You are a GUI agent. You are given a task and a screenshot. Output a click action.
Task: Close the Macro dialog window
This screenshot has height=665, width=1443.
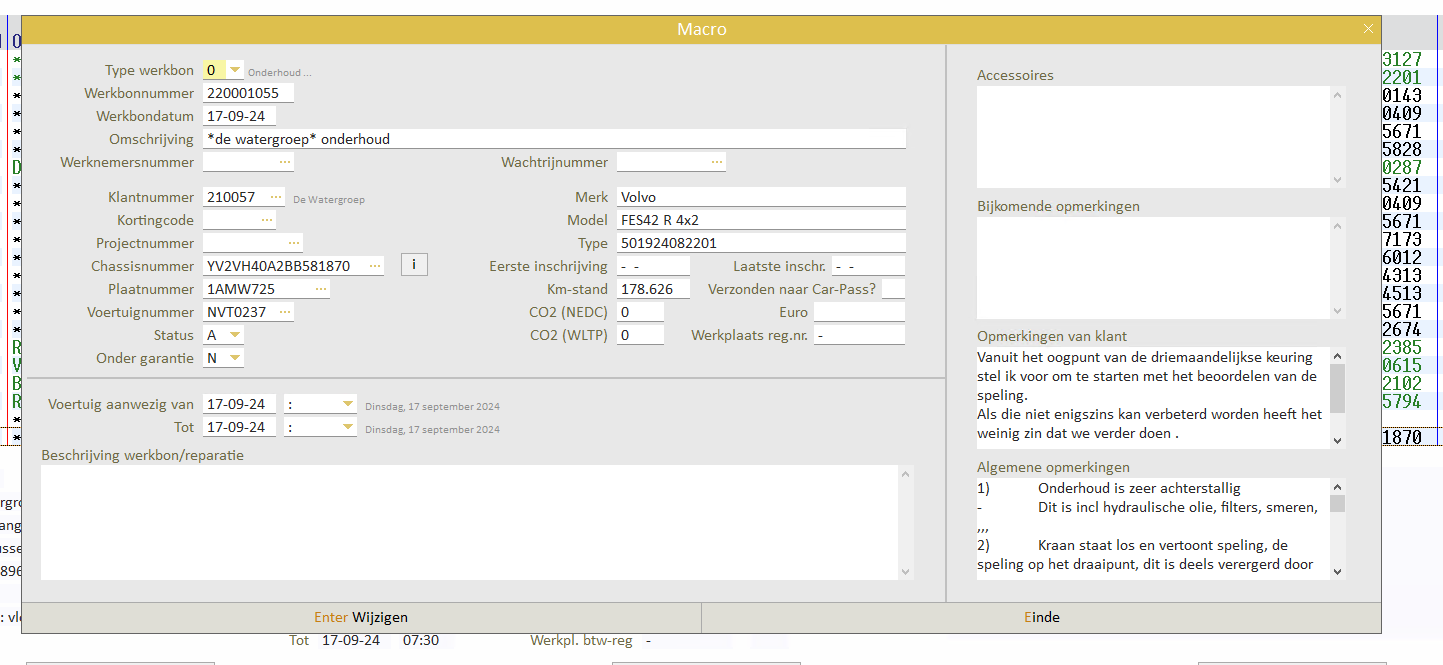[1368, 29]
